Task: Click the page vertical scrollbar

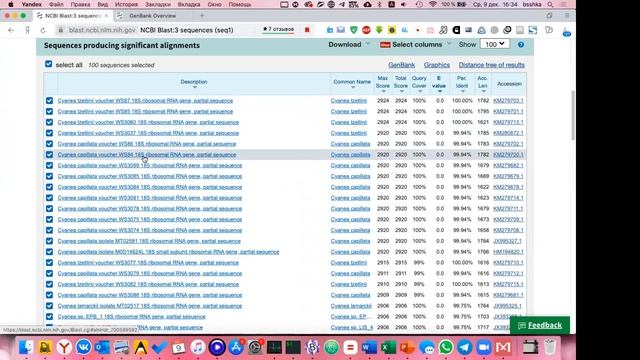Action: [573, 116]
